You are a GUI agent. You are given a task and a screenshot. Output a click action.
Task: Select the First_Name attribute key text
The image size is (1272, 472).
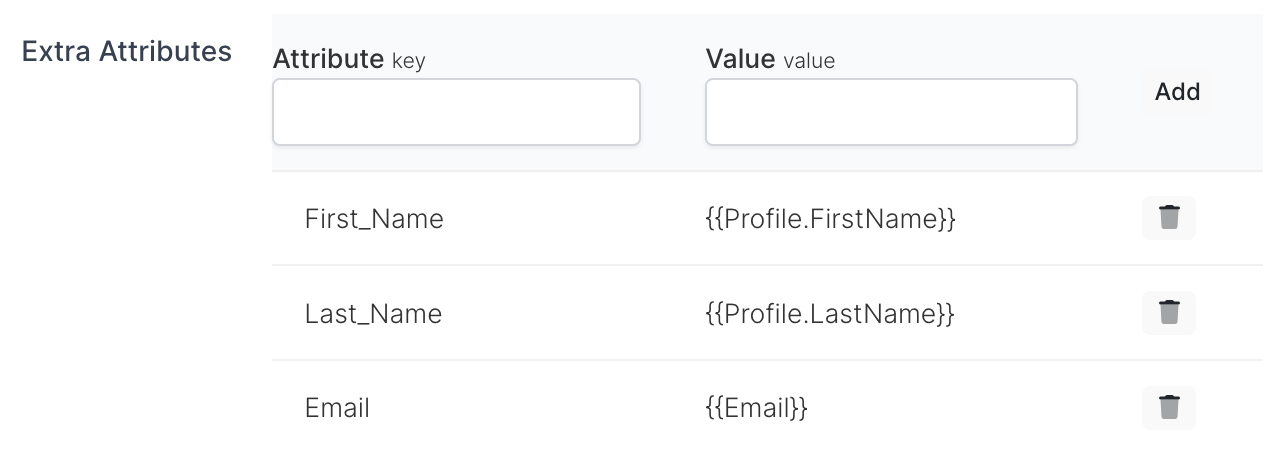pyautogui.click(x=374, y=218)
